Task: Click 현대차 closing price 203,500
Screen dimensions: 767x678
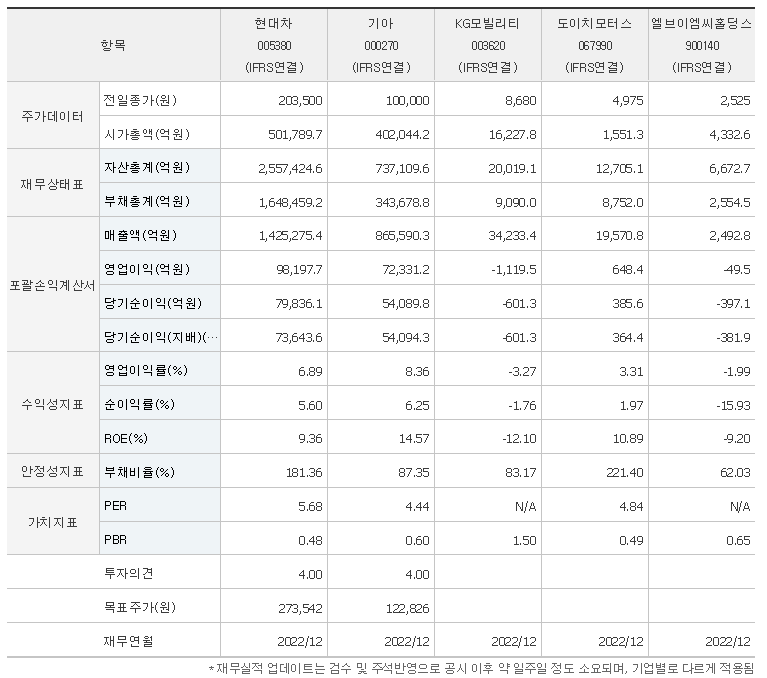Action: [x=300, y=101]
